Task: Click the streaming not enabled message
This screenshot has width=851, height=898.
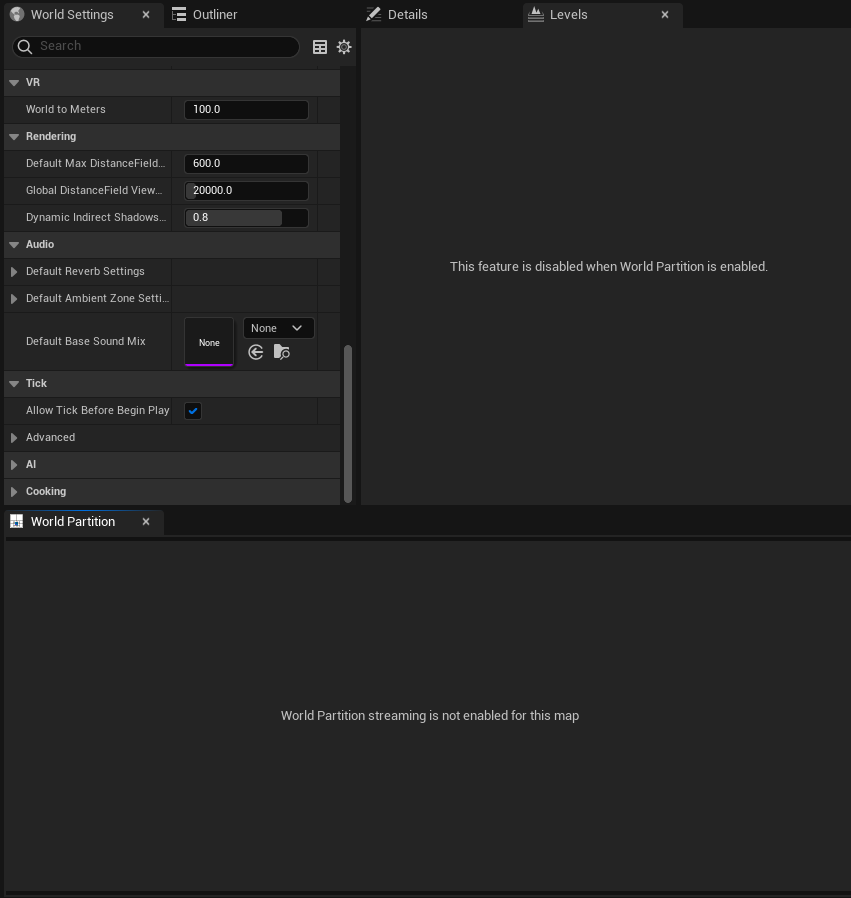Action: tap(430, 715)
